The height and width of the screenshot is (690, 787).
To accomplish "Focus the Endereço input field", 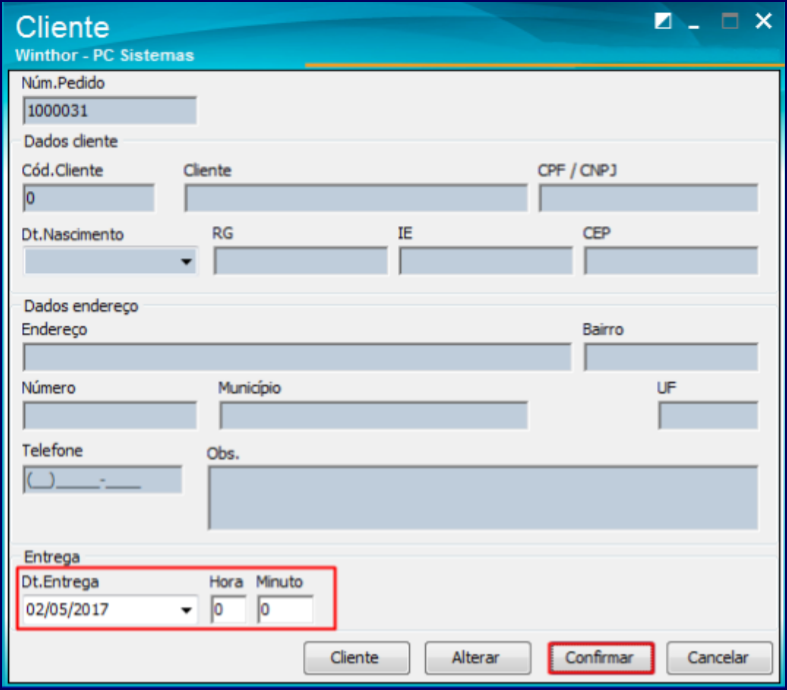I will click(x=297, y=357).
